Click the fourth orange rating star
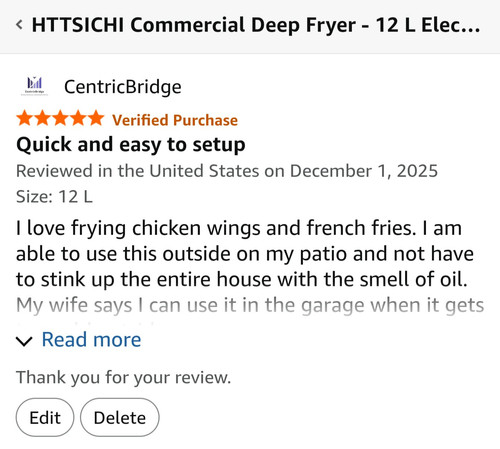Image resolution: width=500 pixels, height=449 pixels. tap(78, 118)
